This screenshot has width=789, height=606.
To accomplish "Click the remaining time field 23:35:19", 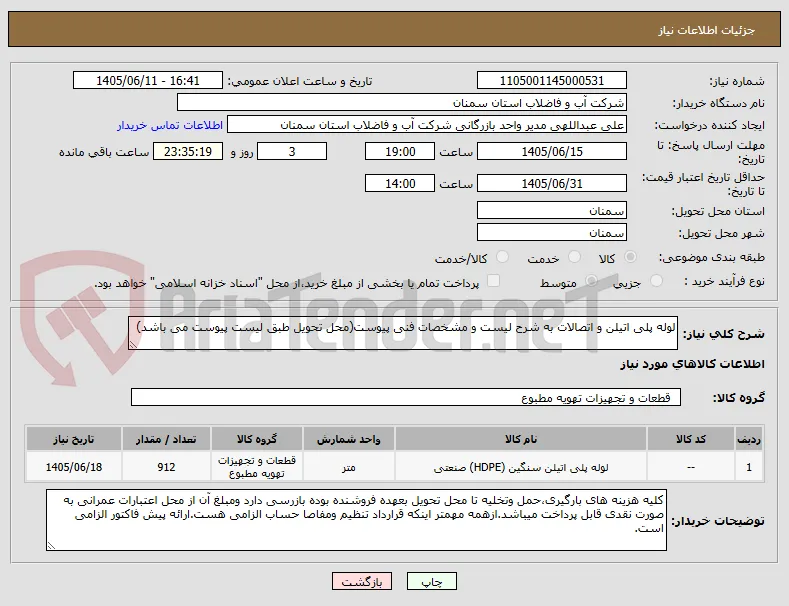I will click(188, 152).
